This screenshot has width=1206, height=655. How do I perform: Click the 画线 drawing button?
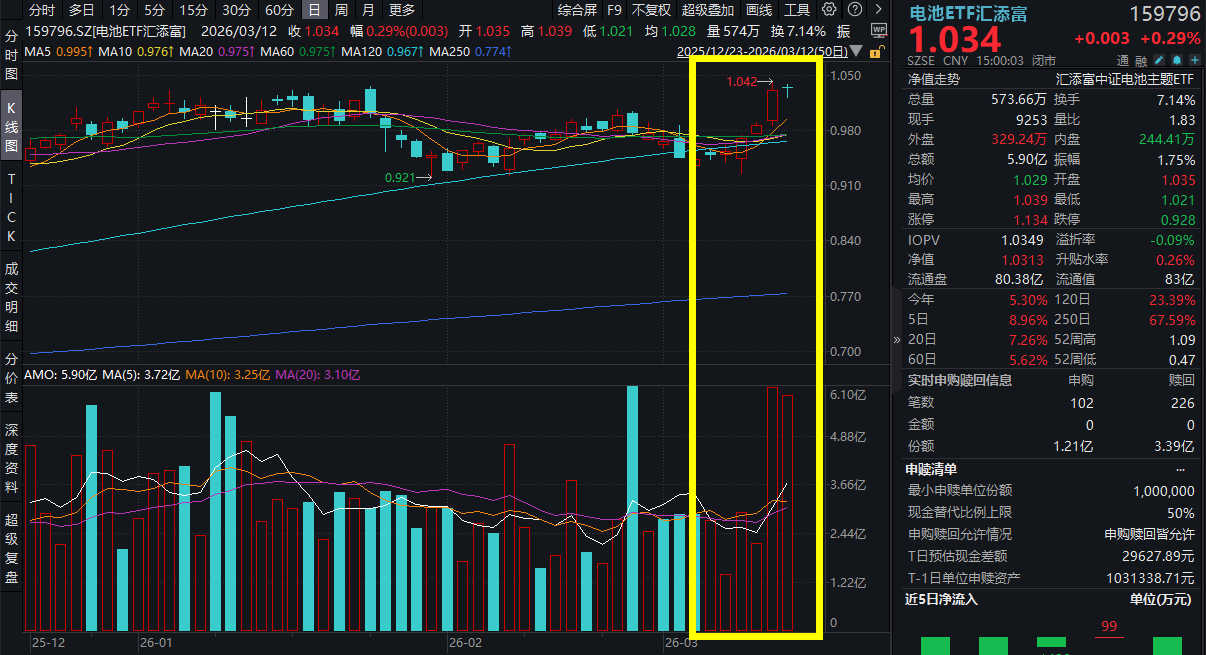point(760,10)
